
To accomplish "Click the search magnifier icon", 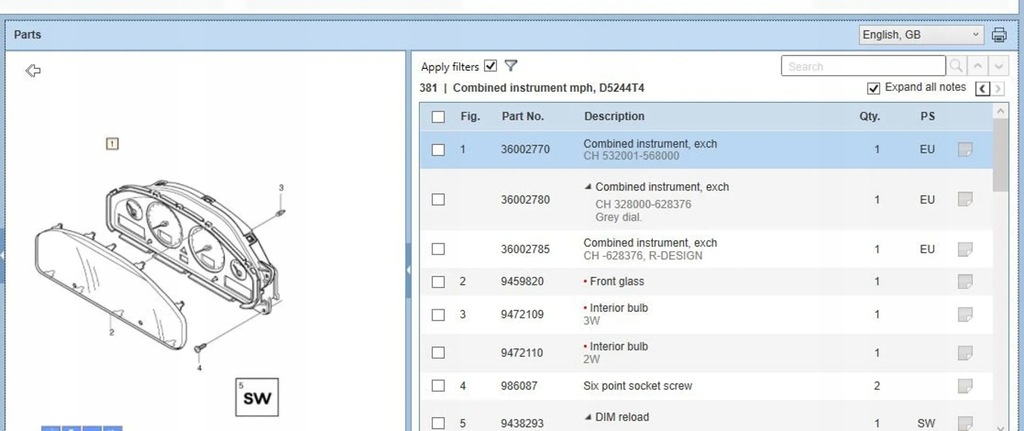I will 956,66.
